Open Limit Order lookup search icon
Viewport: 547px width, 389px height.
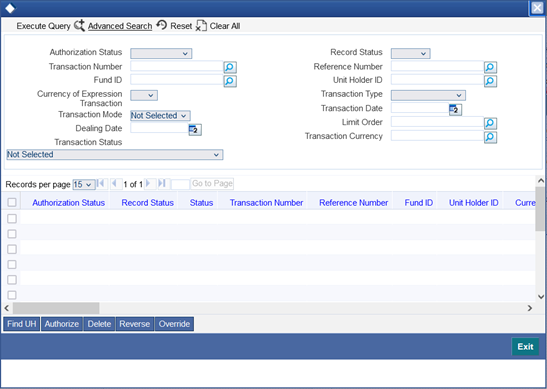click(x=490, y=123)
